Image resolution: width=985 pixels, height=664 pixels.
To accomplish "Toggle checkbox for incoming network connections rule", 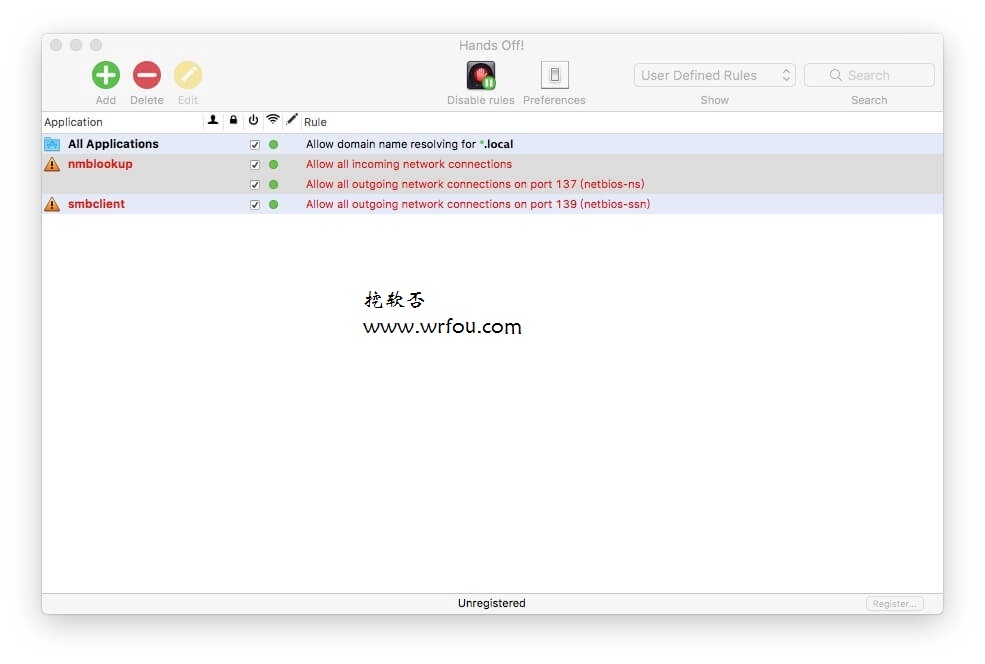I will pos(254,165).
